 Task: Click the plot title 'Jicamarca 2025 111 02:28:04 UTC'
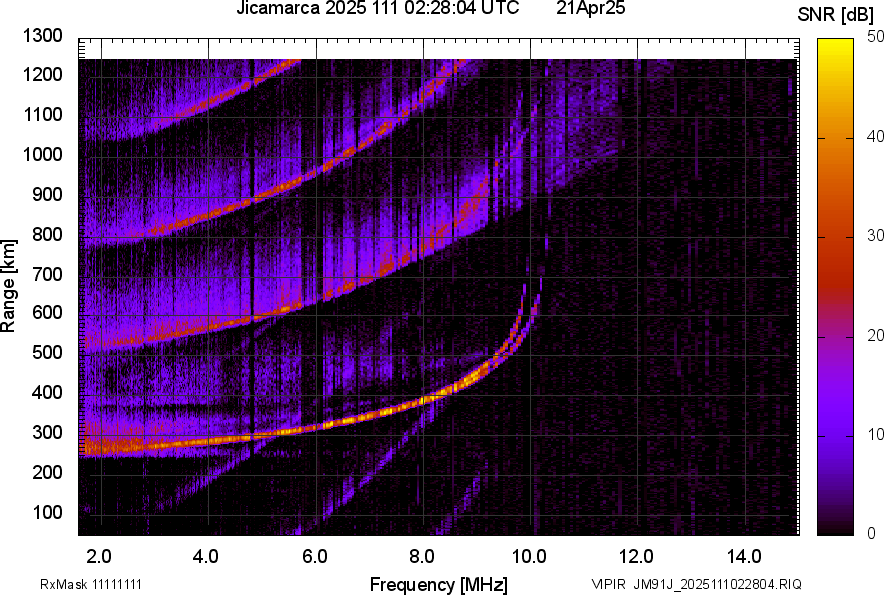click(x=377, y=8)
